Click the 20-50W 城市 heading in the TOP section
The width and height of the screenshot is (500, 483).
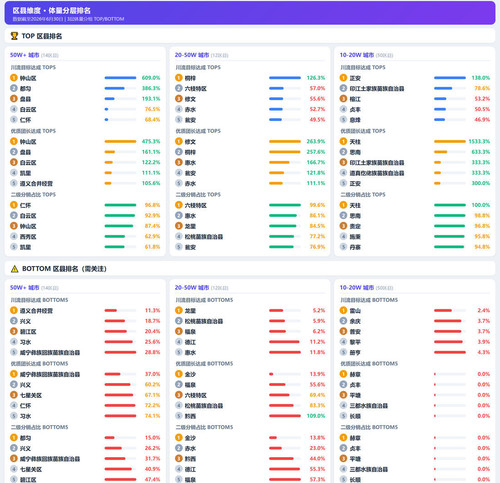192,55
